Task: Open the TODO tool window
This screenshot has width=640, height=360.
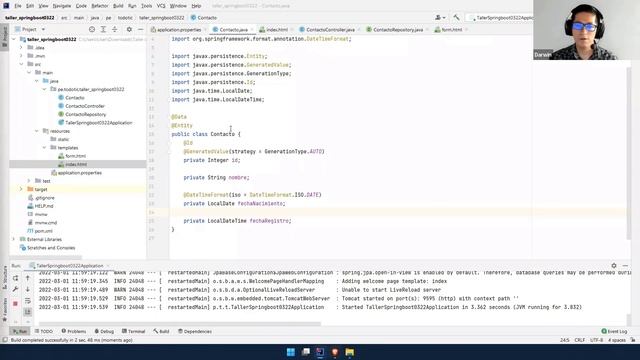Action: [x=44, y=331]
